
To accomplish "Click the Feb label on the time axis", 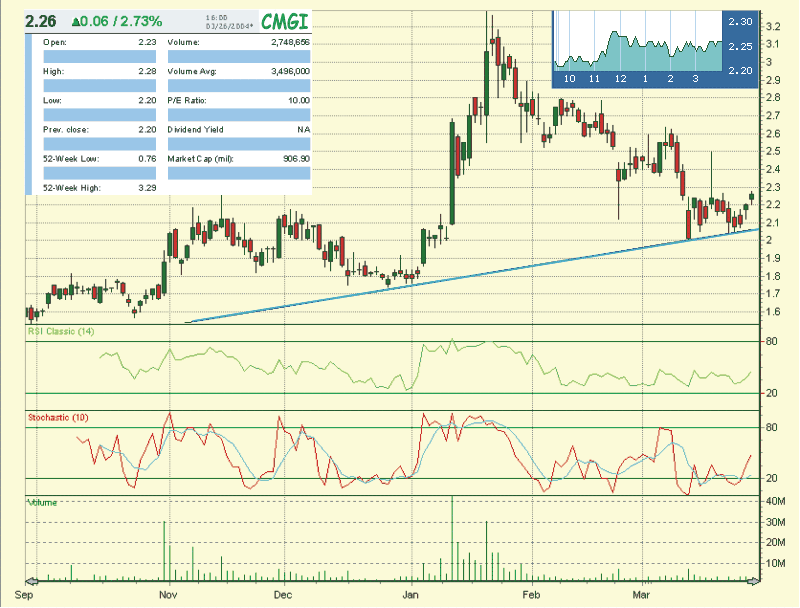I will click(x=531, y=595).
